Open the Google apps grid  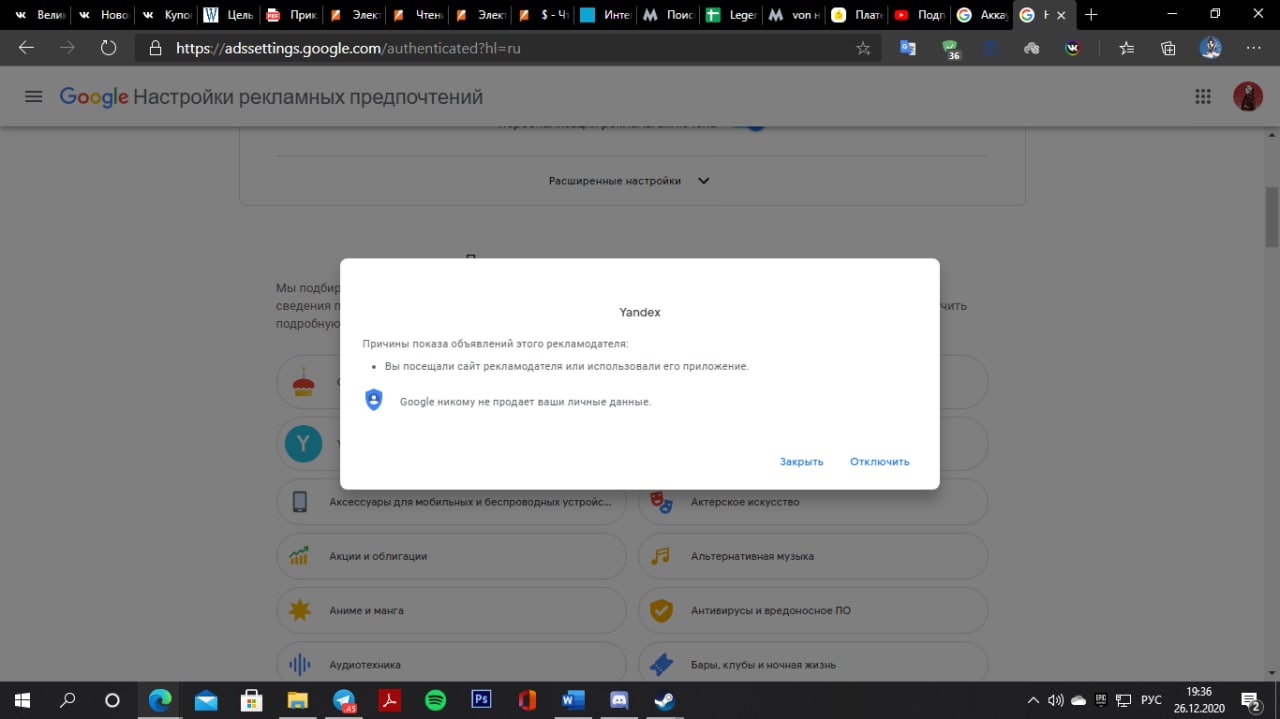[x=1203, y=97]
